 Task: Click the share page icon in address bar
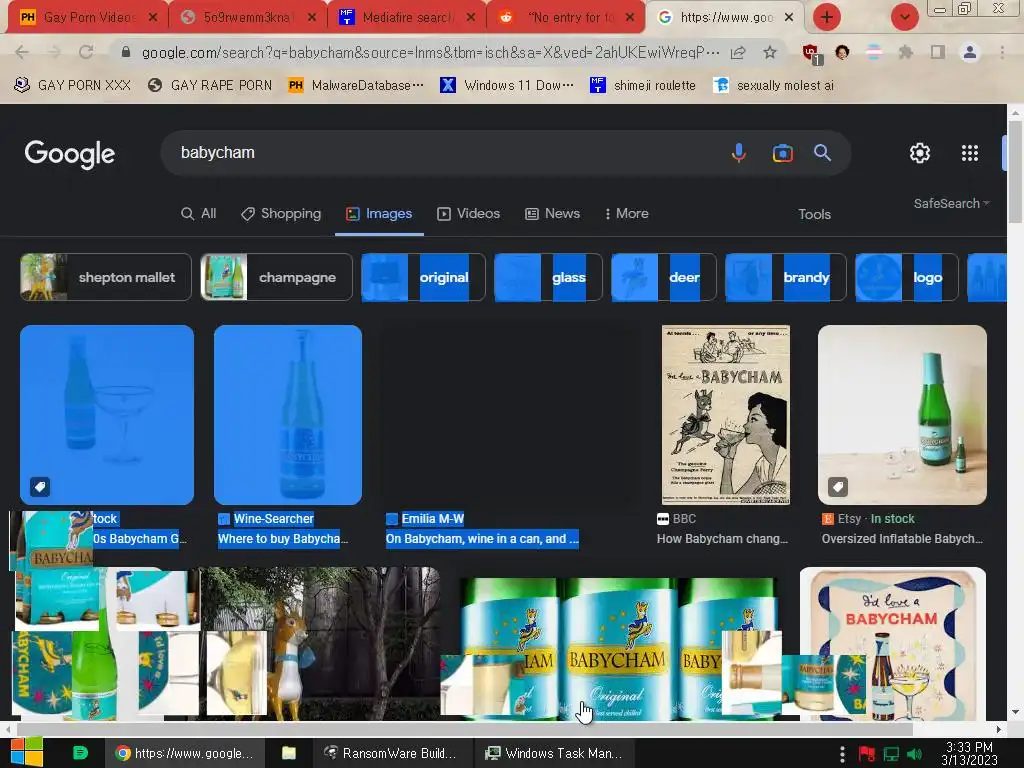[x=738, y=52]
